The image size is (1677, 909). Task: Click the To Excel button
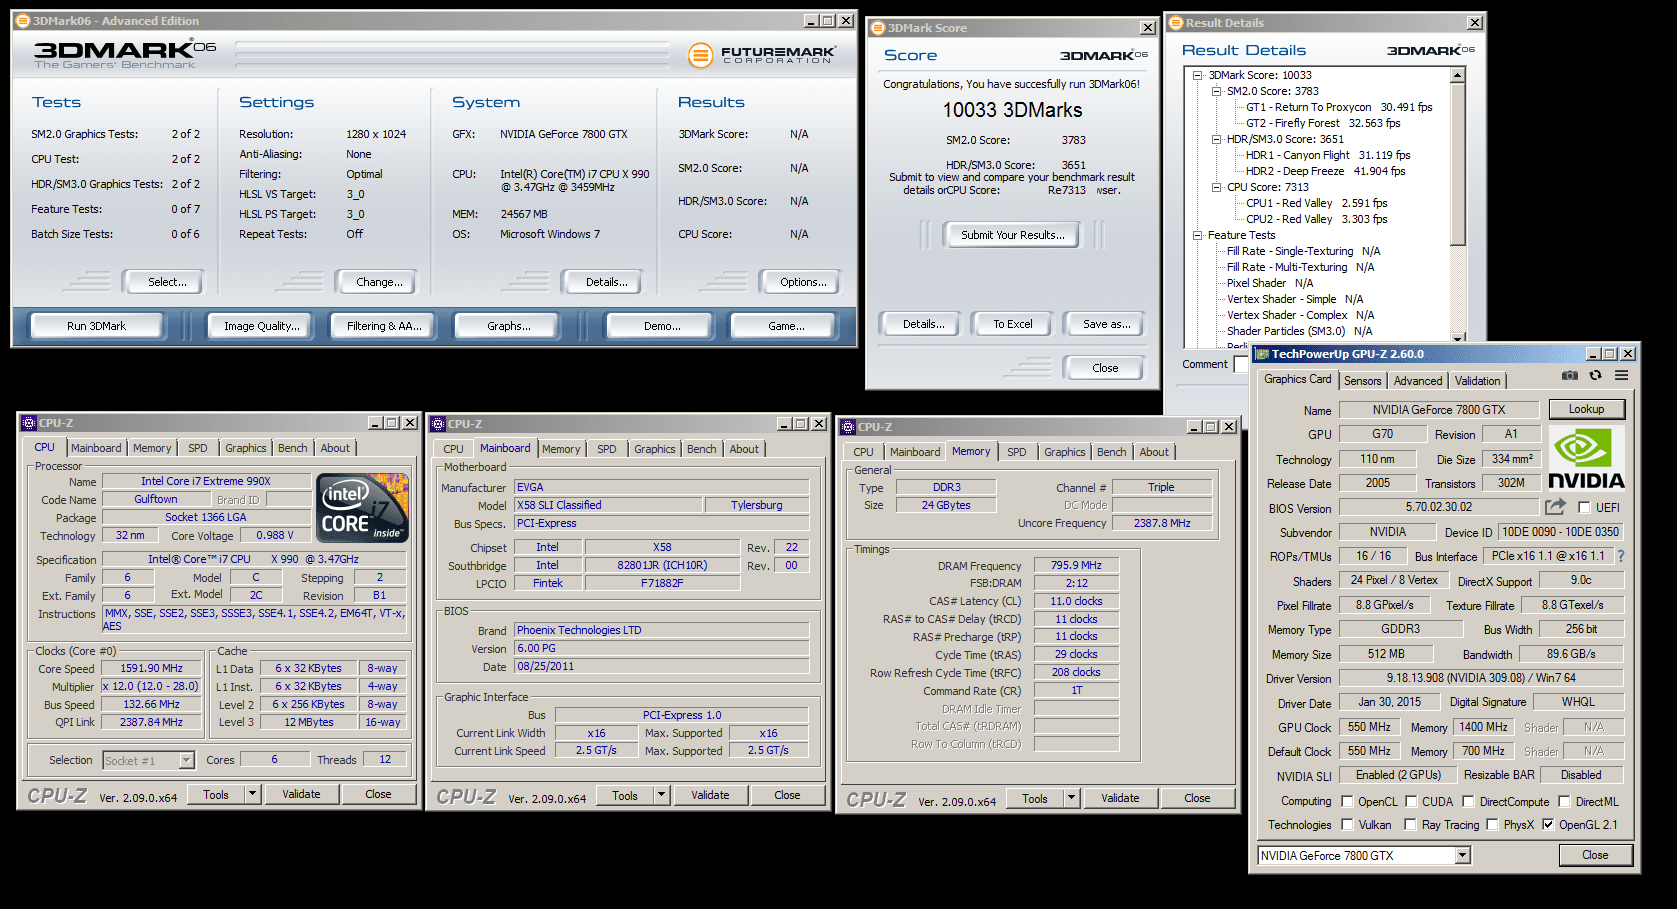1012,324
